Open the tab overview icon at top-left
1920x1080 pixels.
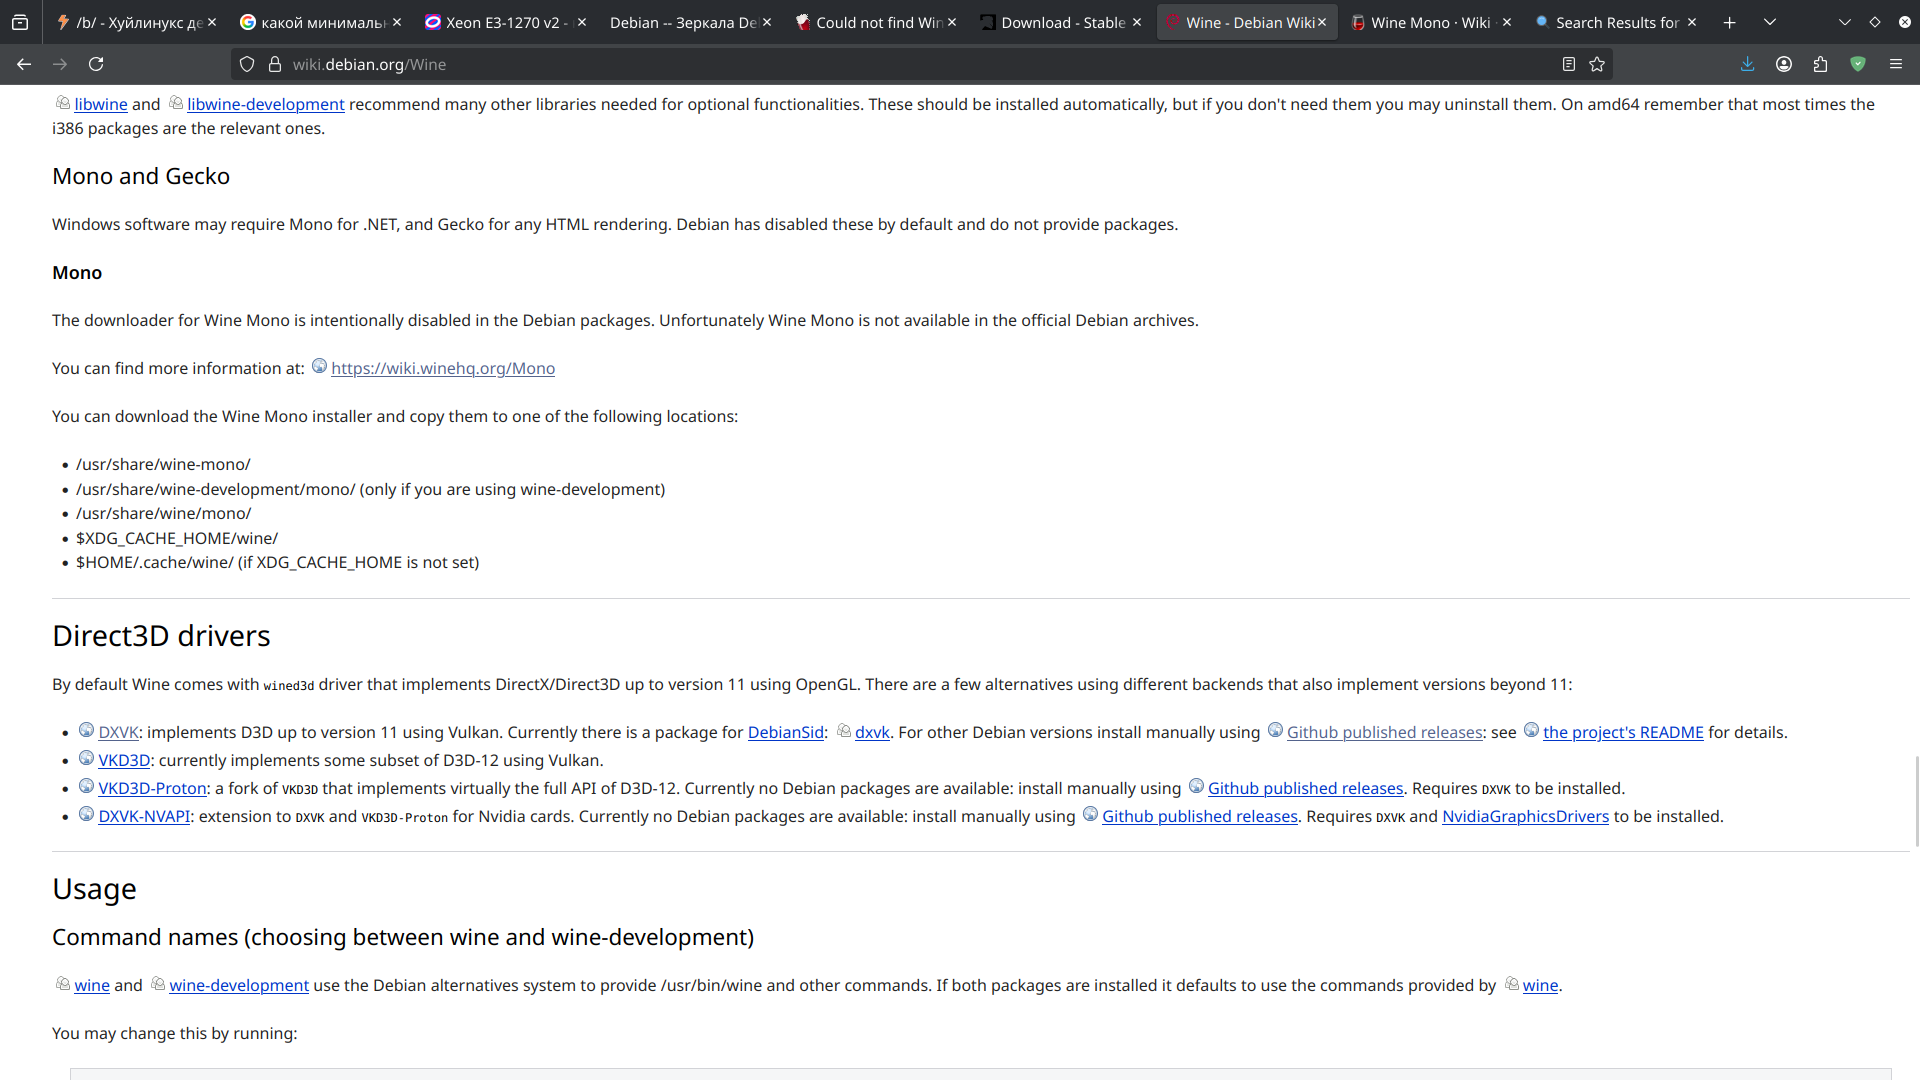click(x=20, y=22)
